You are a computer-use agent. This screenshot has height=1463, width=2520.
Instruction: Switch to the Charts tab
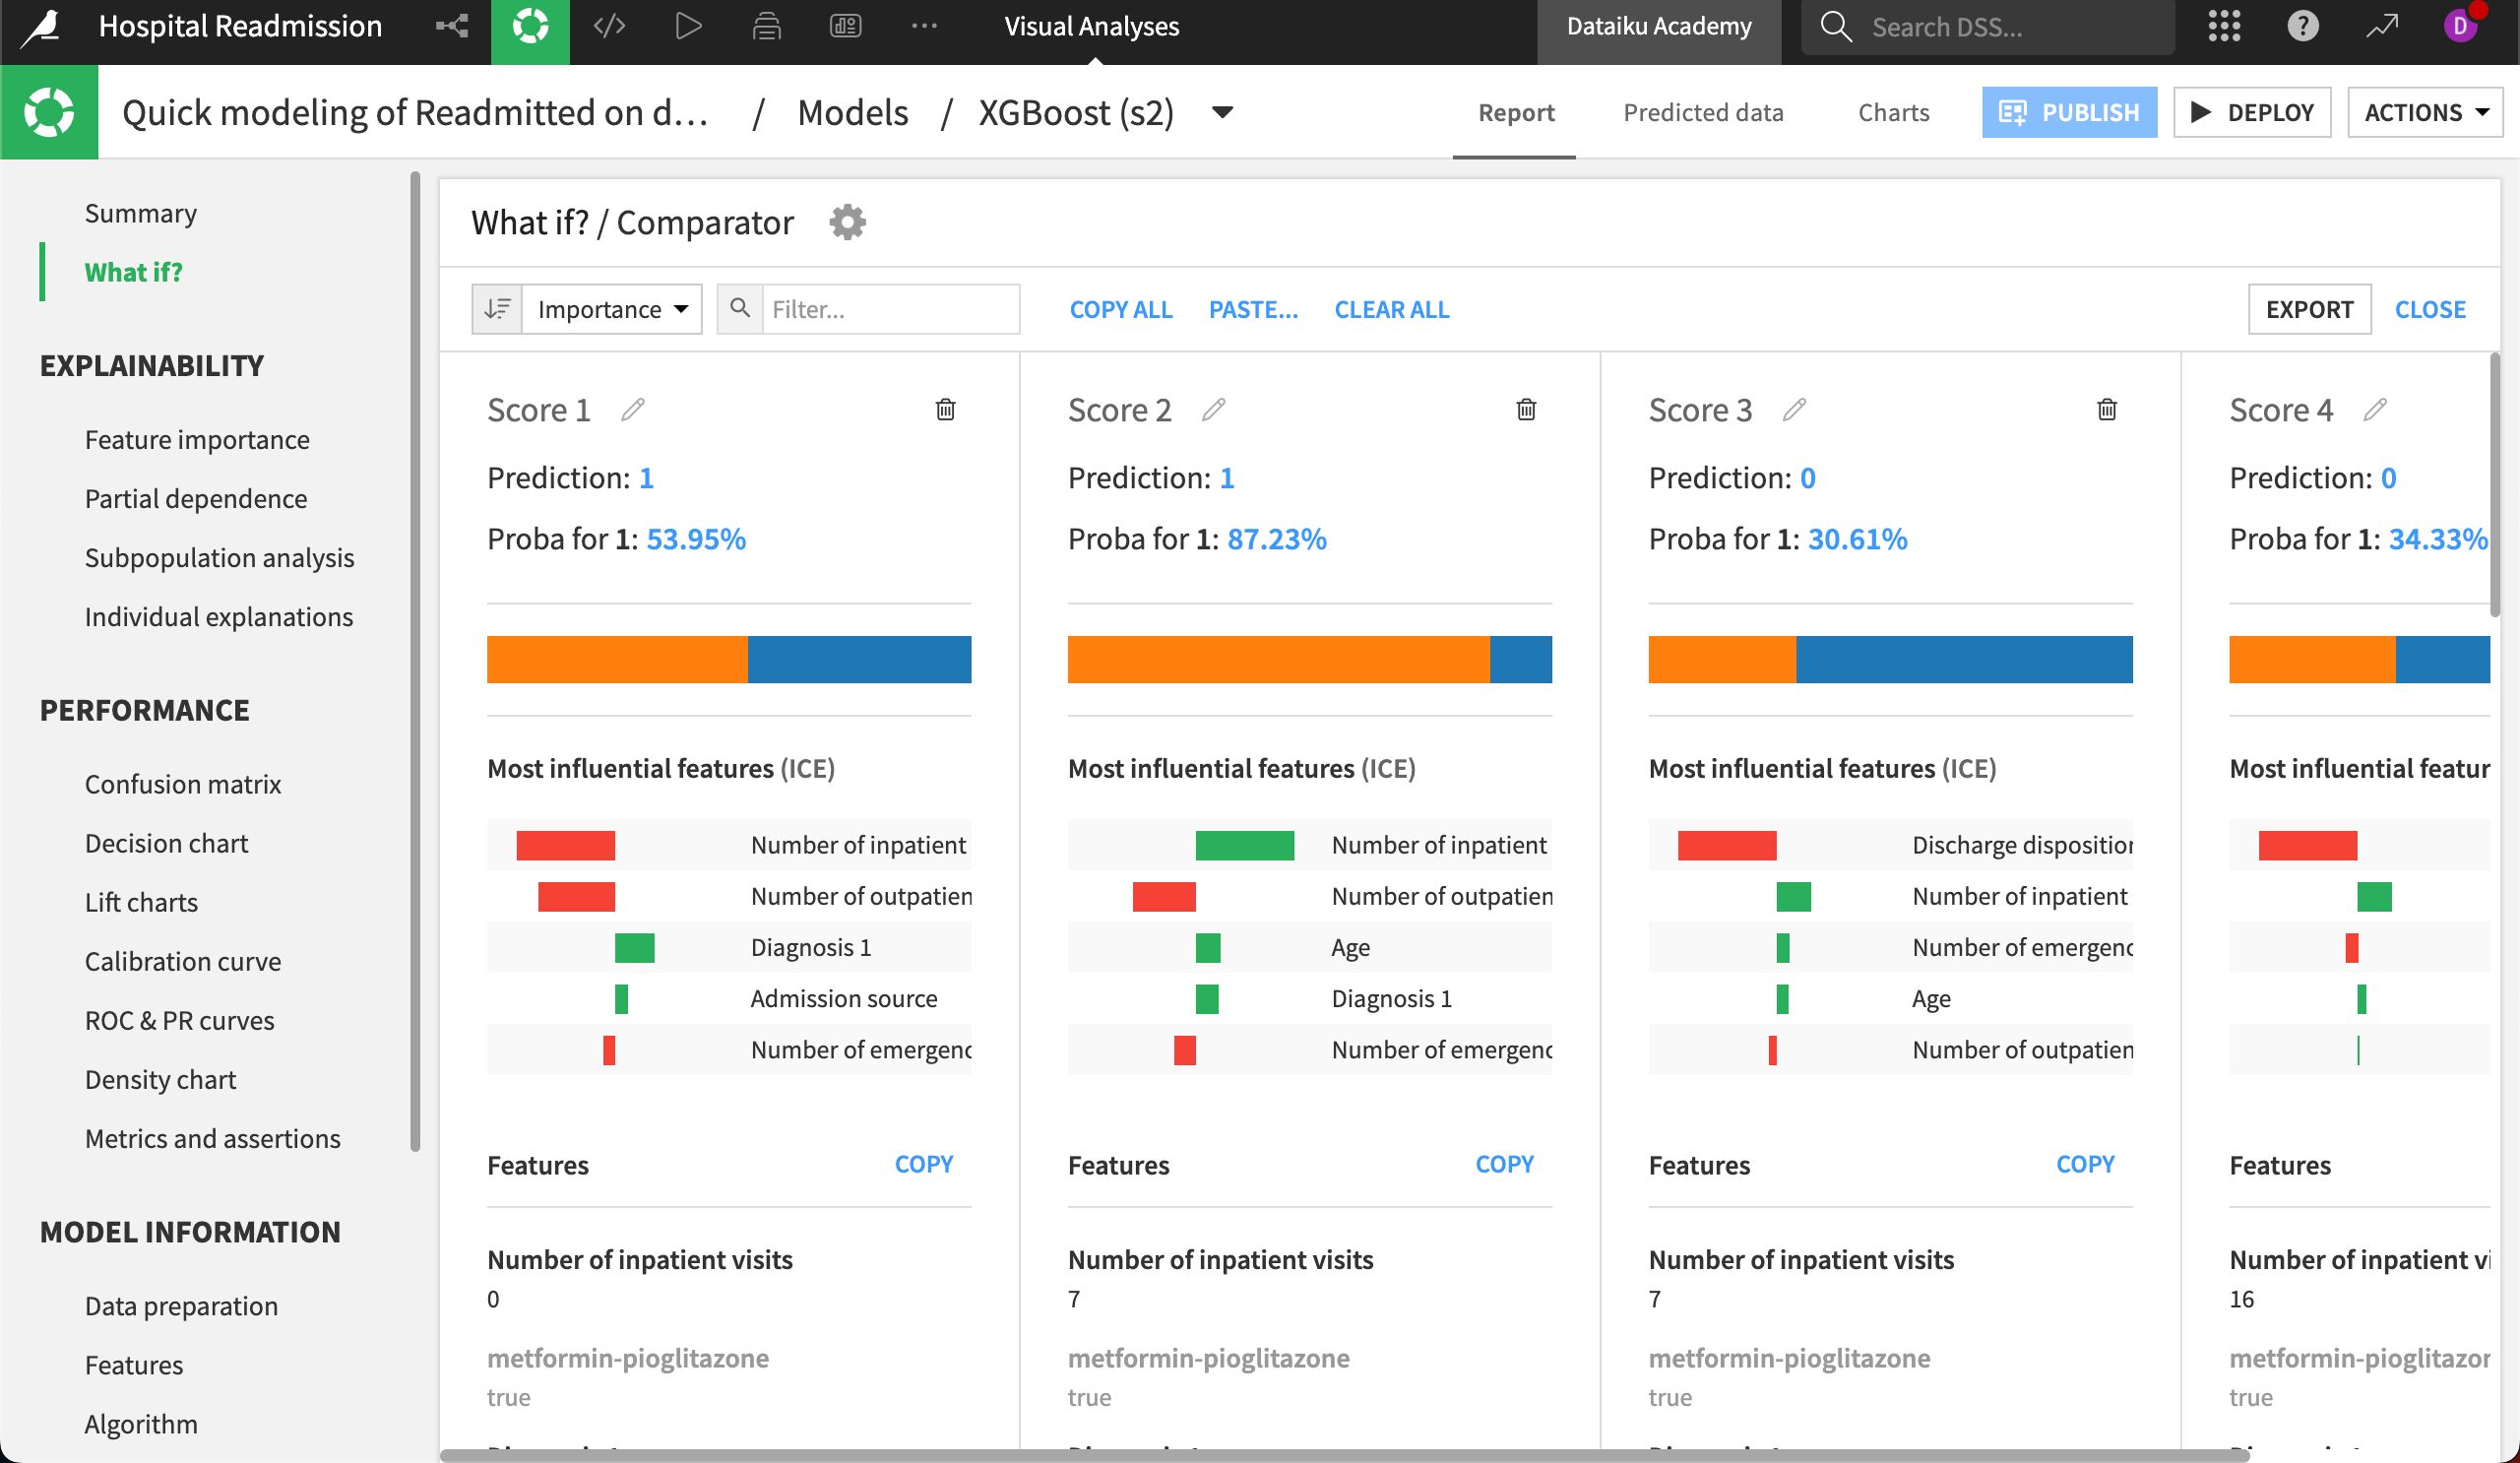(x=1891, y=111)
